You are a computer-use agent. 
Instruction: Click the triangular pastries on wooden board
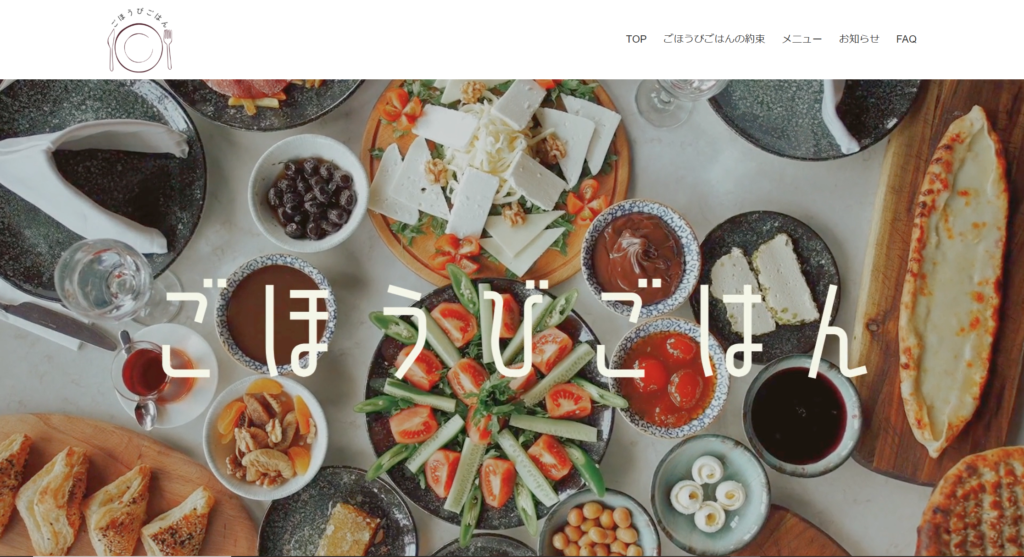tap(111, 498)
